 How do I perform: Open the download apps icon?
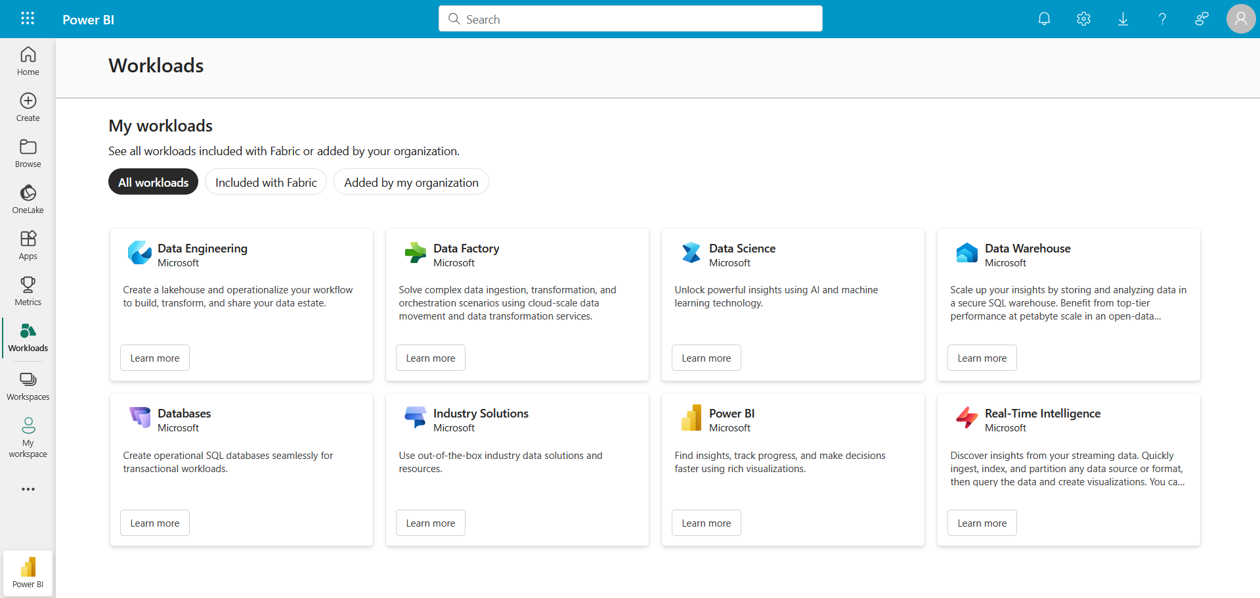(1122, 18)
